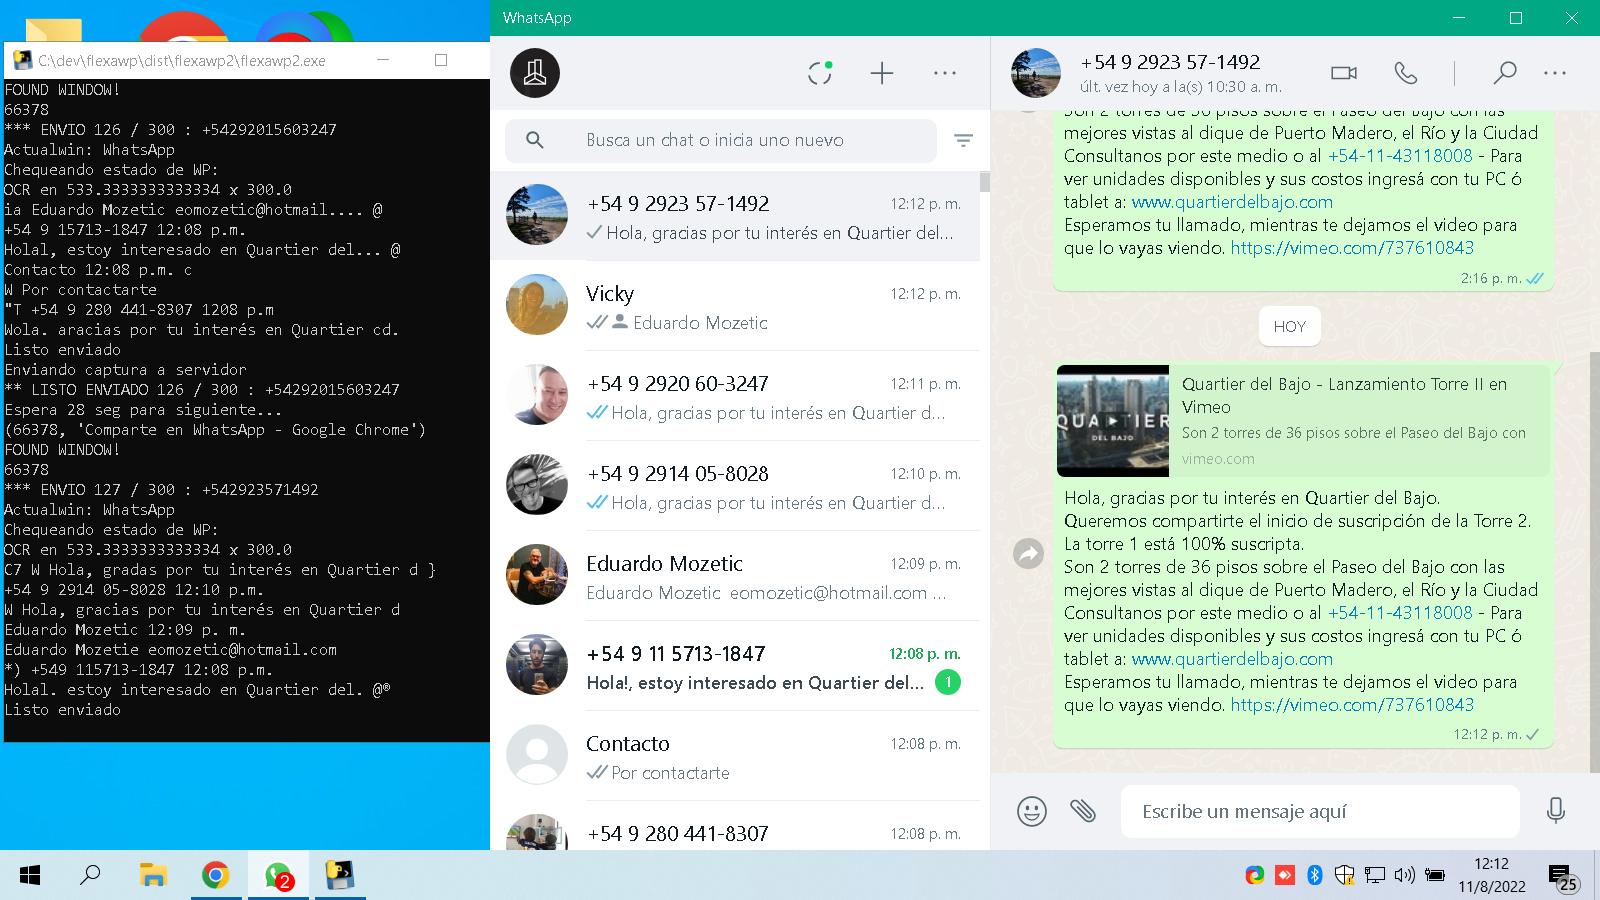Screen dimensions: 1600x900
Task: Open the flexawp2.exe console system menu icon
Action: coord(22,60)
